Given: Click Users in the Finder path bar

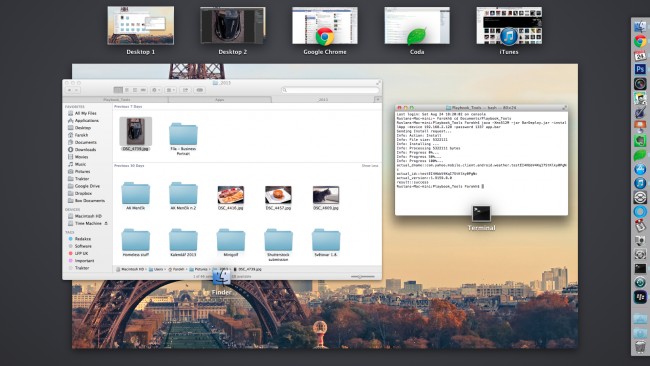Looking at the screenshot, I should point(156,269).
